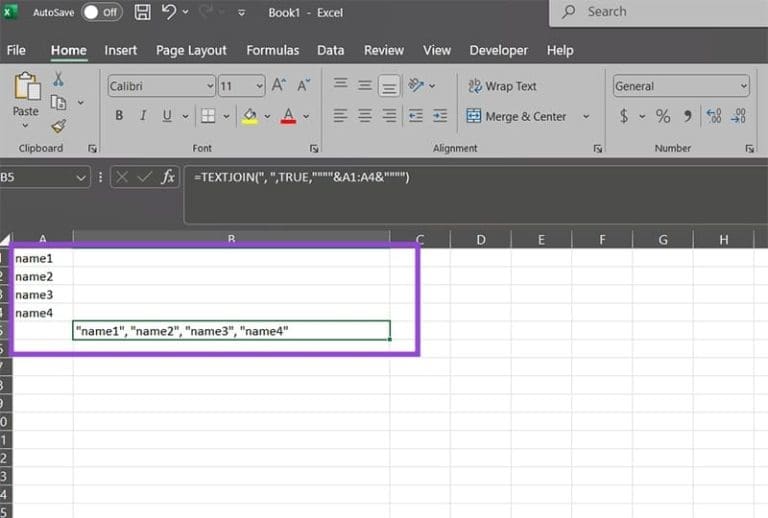768x518 pixels.
Task: Click the Undo arrow icon
Action: 169,13
